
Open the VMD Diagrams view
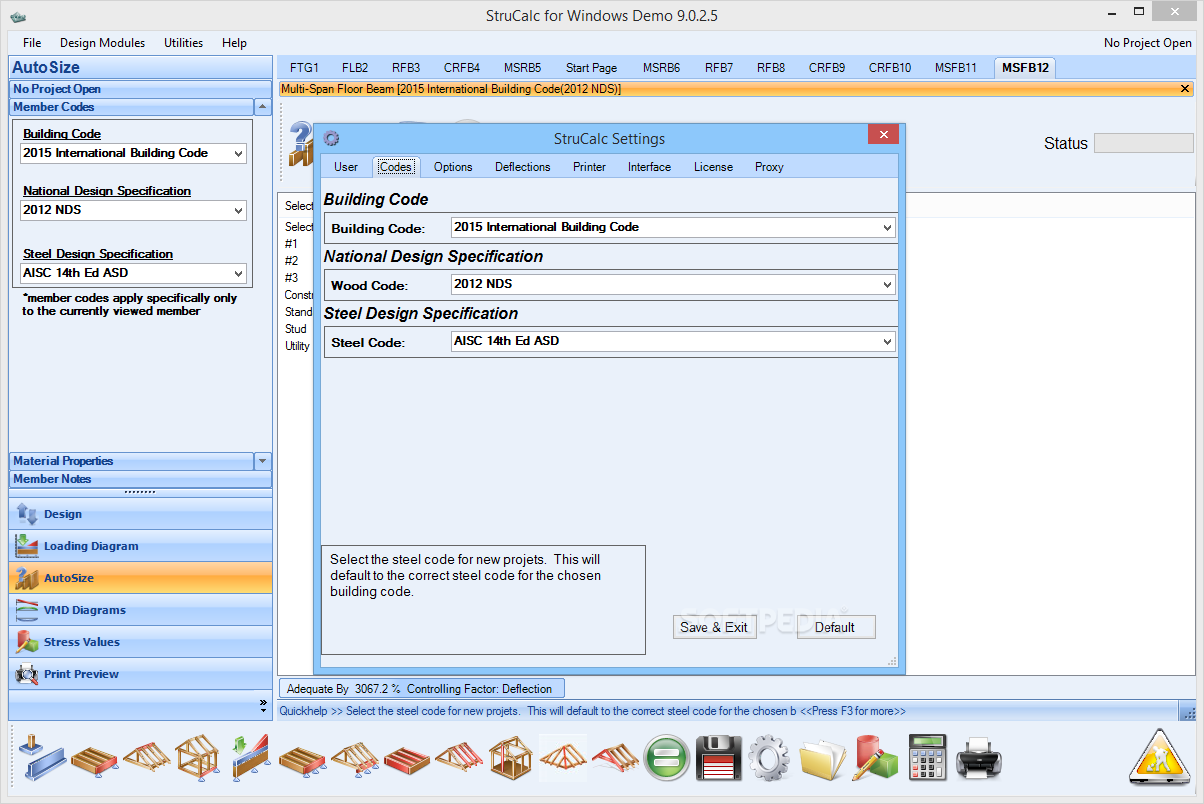140,610
